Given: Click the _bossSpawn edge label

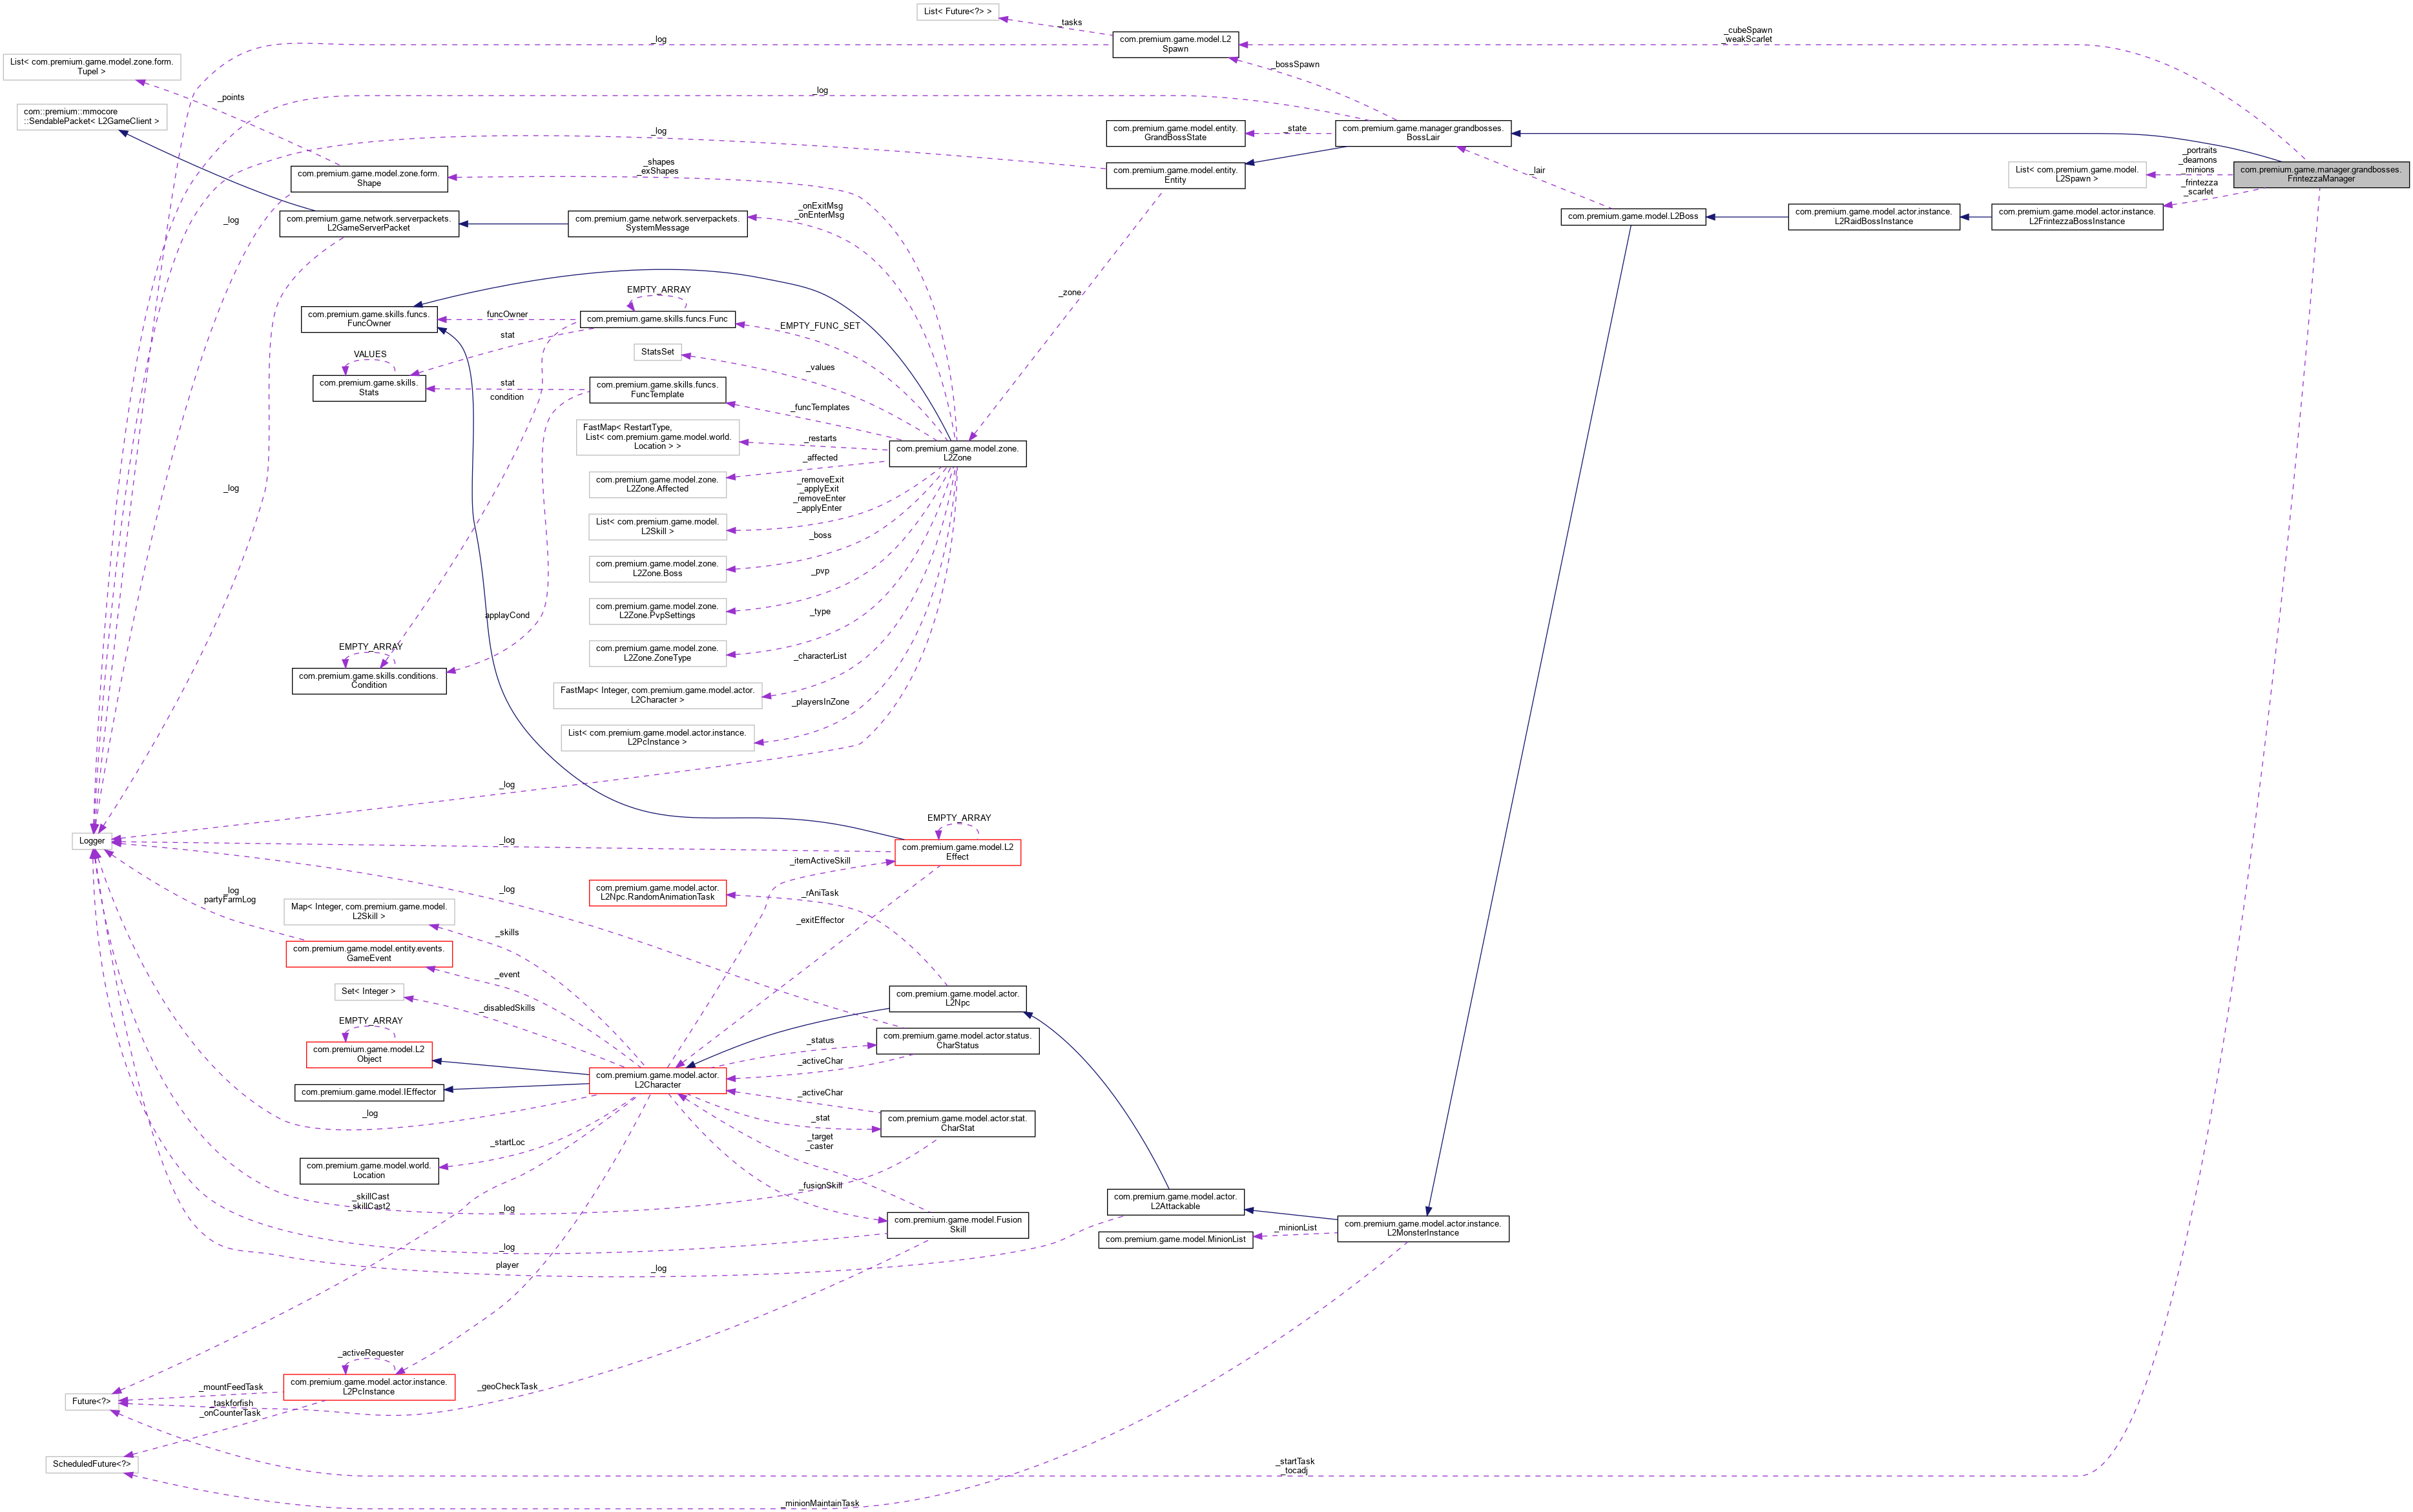Looking at the screenshot, I should pos(1295,64).
